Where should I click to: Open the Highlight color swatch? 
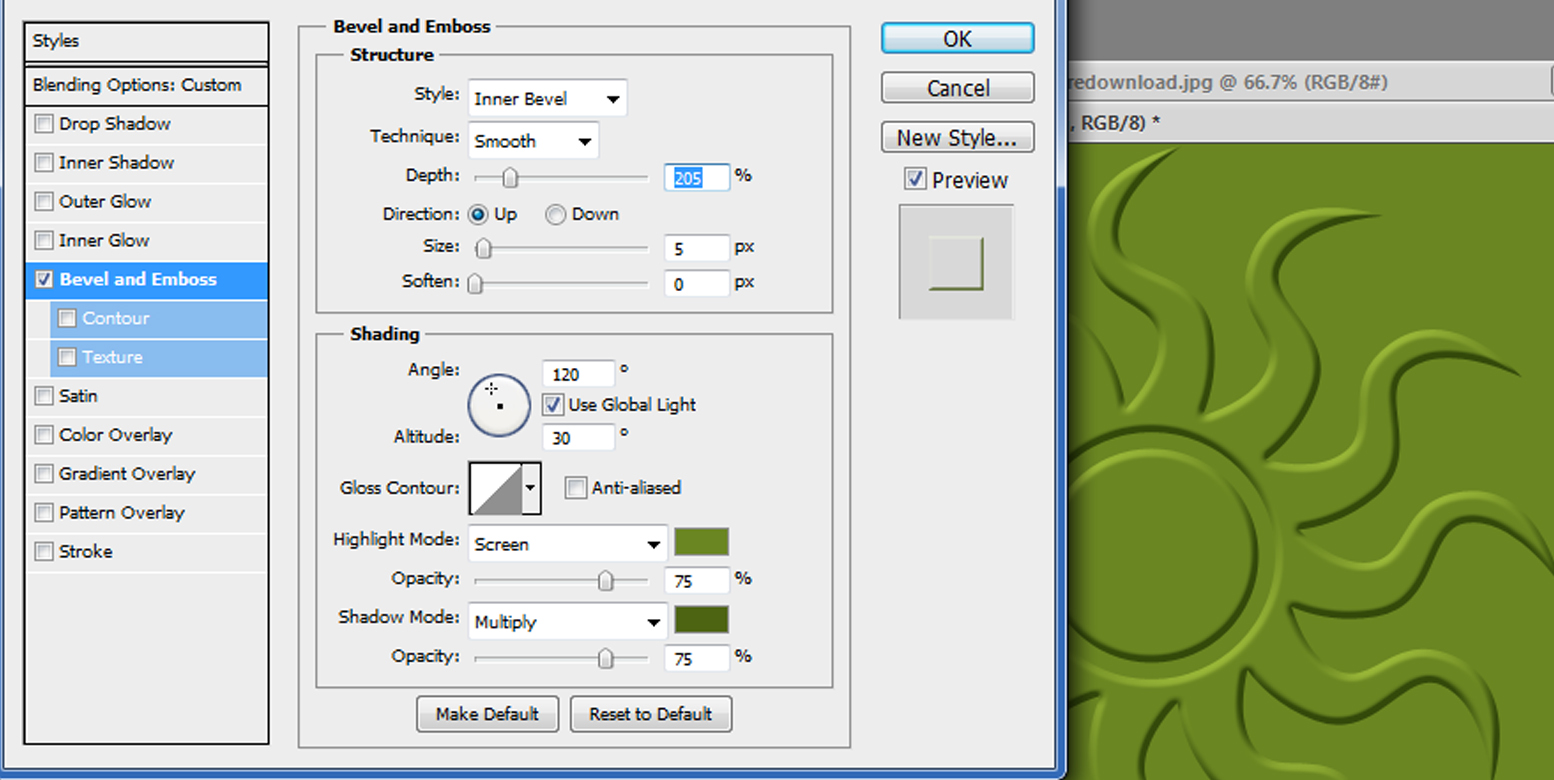[x=701, y=542]
